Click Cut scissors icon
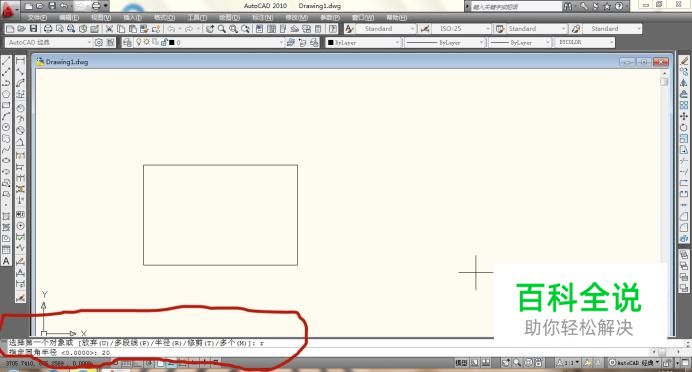Image resolution: width=692 pixels, height=372 pixels. (109, 29)
